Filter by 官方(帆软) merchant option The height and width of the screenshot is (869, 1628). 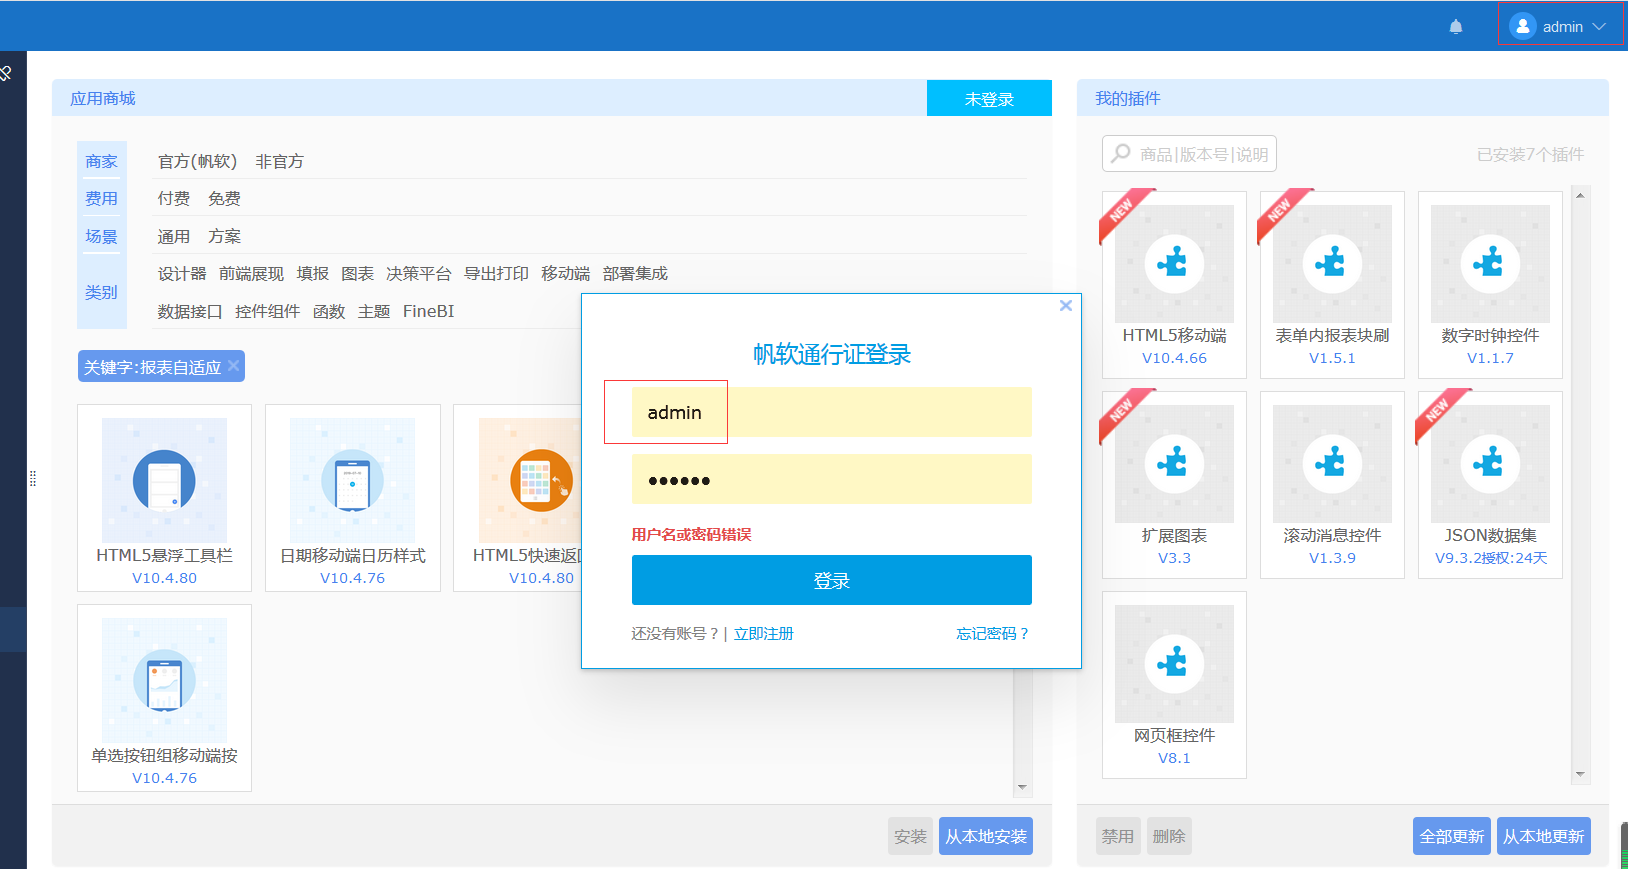click(197, 162)
